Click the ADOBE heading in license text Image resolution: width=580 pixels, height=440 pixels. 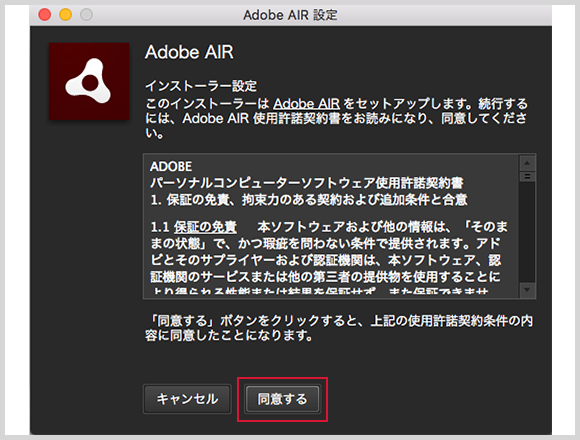[x=171, y=166]
